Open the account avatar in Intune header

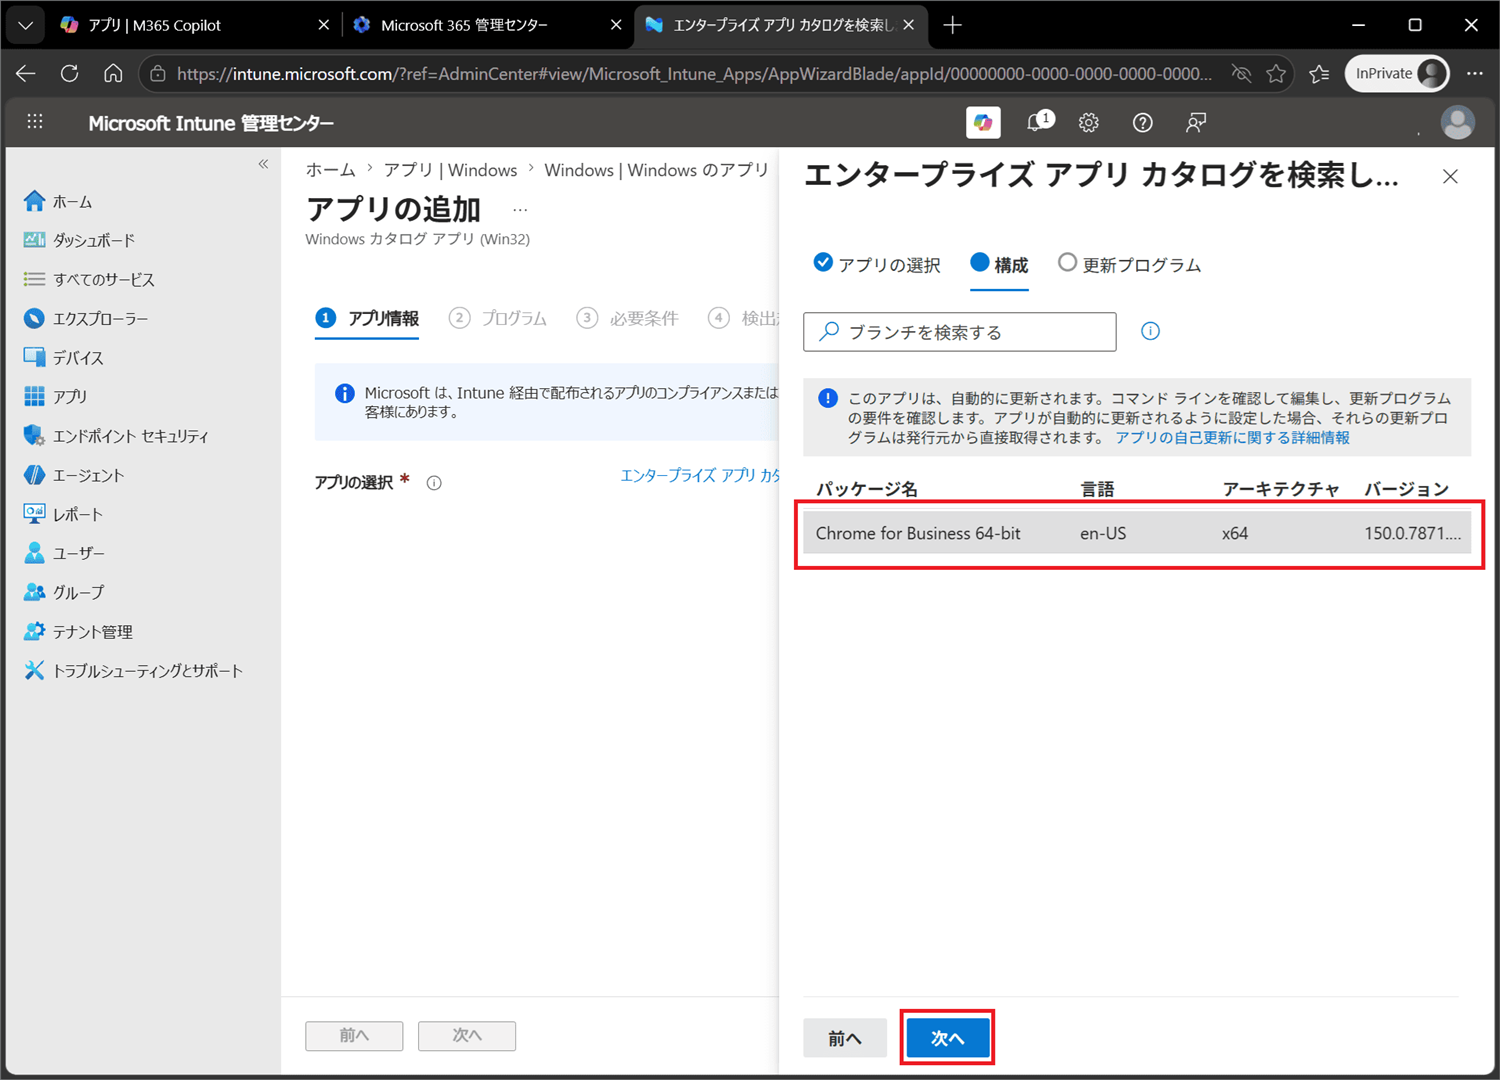[x=1457, y=122]
